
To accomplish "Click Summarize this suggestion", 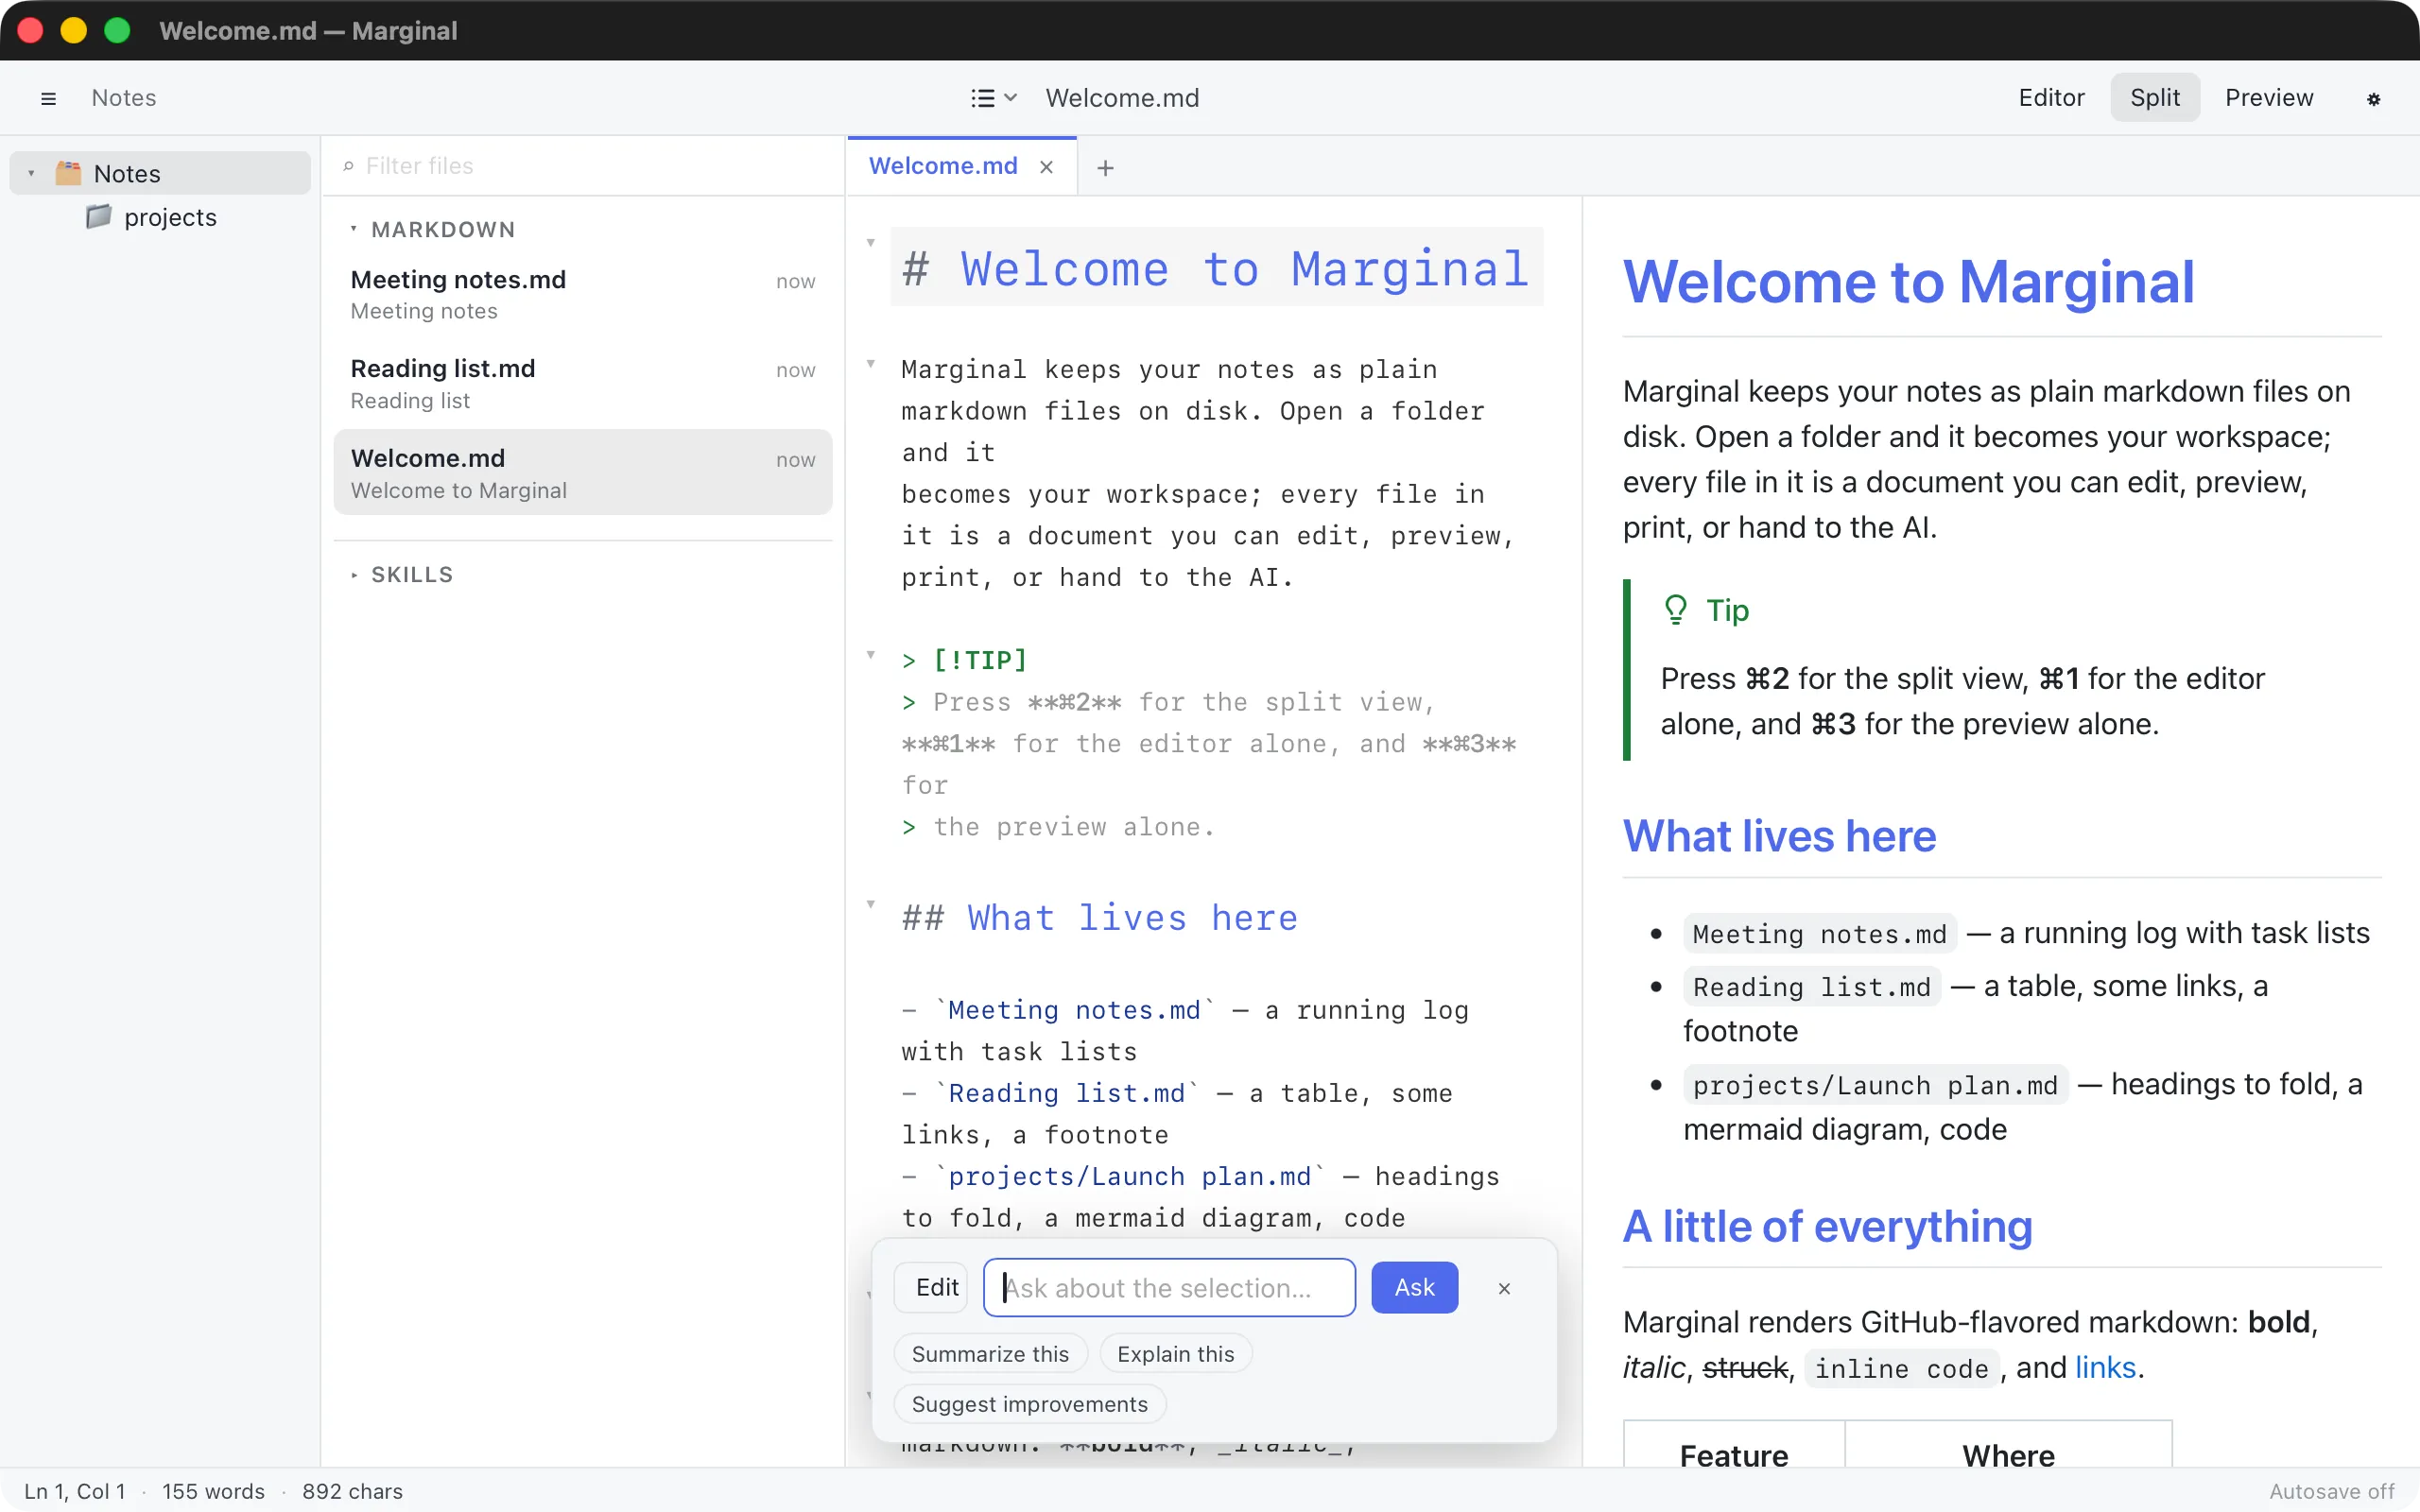I will click(990, 1354).
